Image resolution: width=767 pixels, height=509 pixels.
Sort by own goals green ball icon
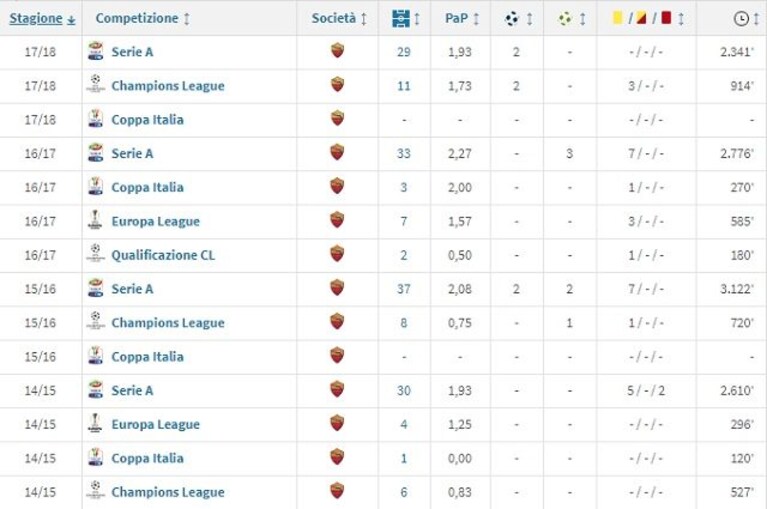(x=564, y=19)
